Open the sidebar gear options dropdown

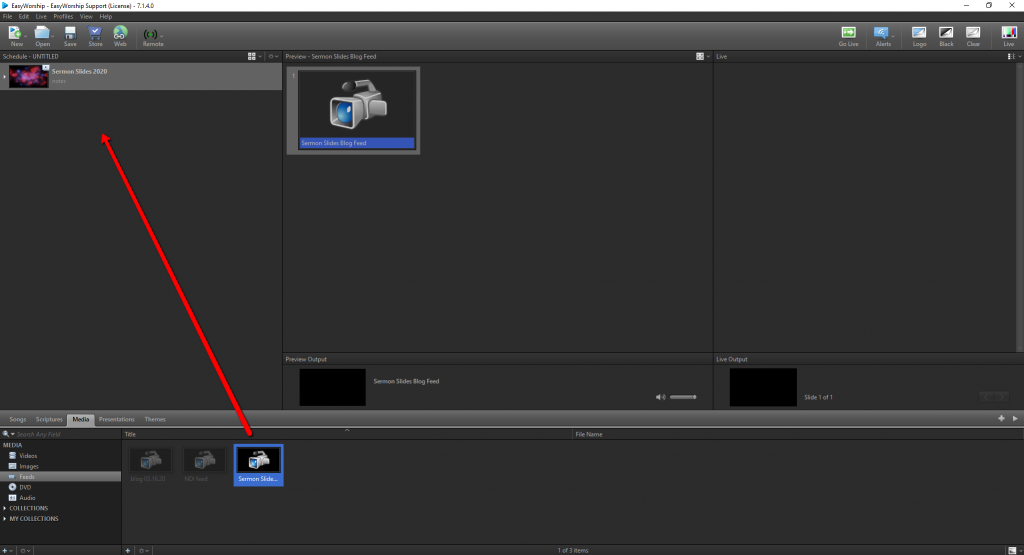pyautogui.click(x=24, y=550)
